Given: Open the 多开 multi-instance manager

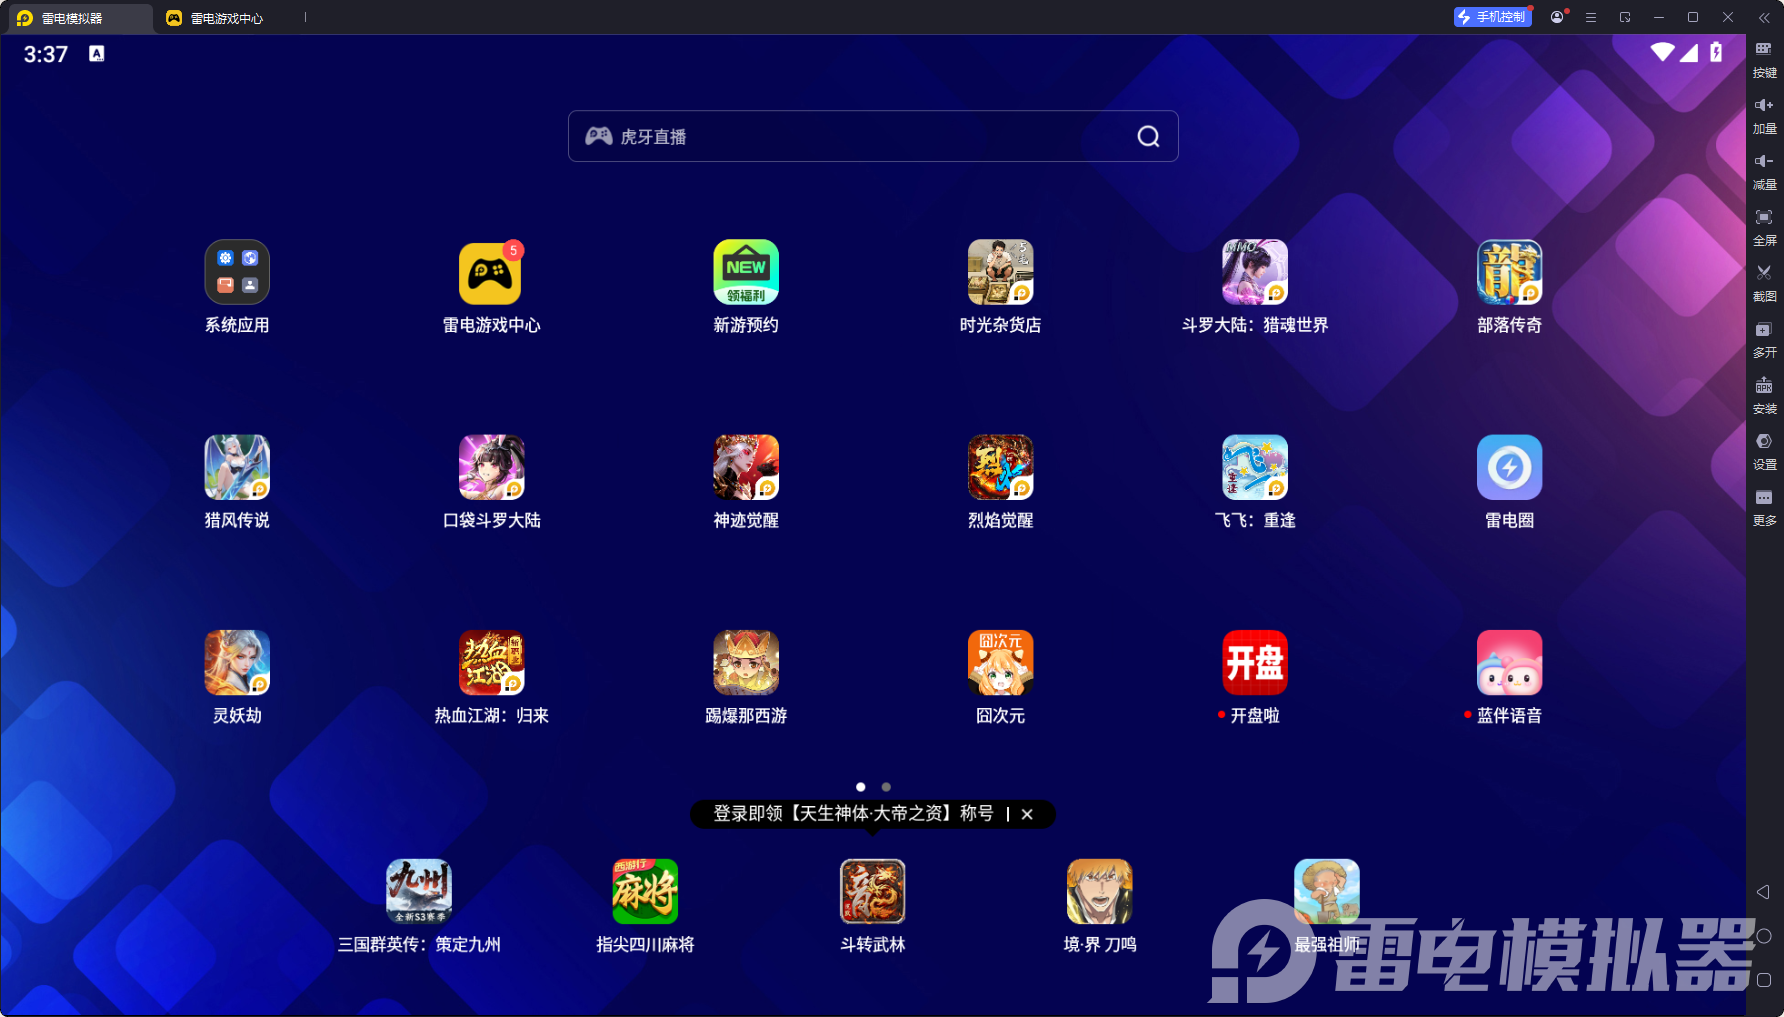Looking at the screenshot, I should click(x=1764, y=339).
